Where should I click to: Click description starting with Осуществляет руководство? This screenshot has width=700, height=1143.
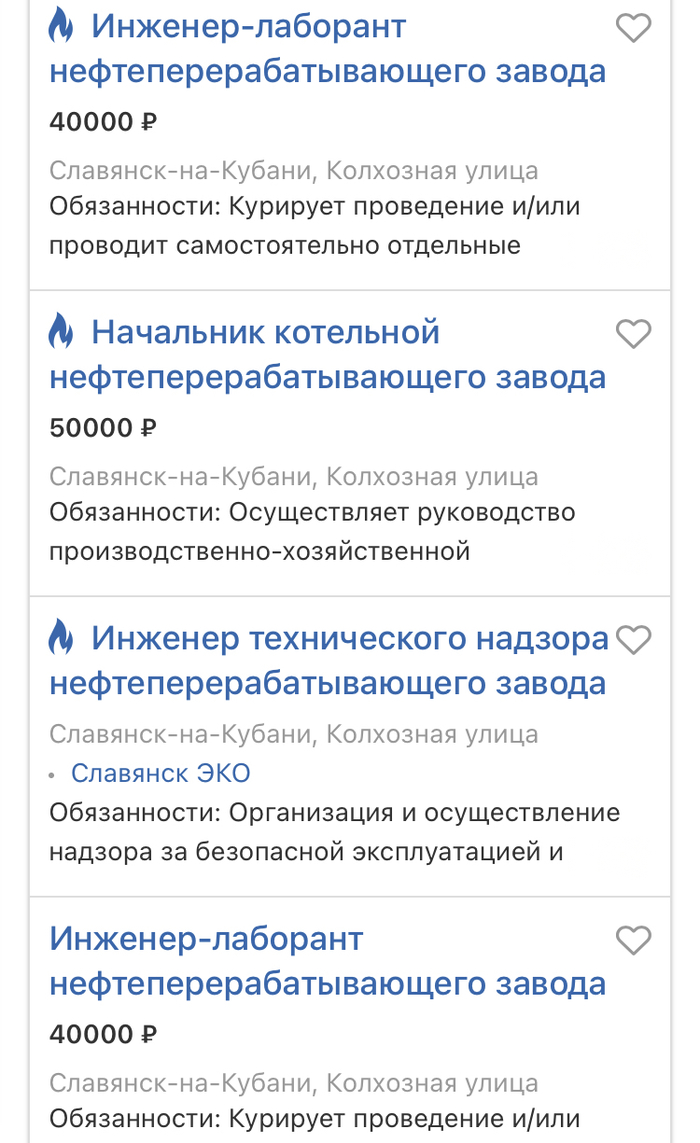312,531
